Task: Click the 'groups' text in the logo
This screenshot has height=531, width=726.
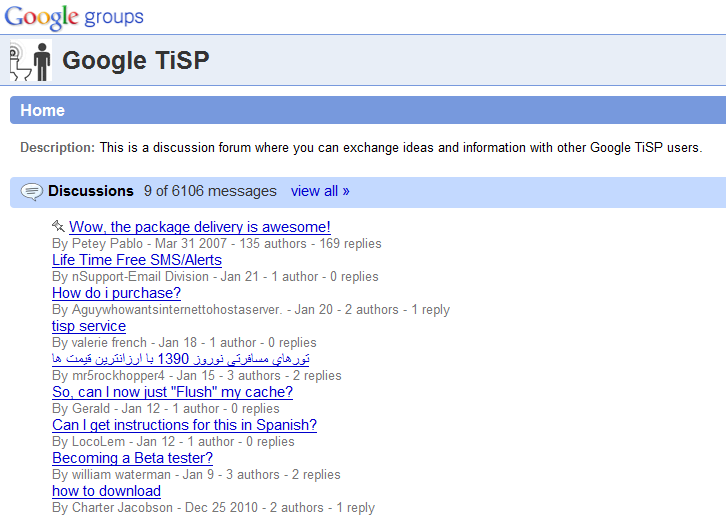Action: coord(114,17)
